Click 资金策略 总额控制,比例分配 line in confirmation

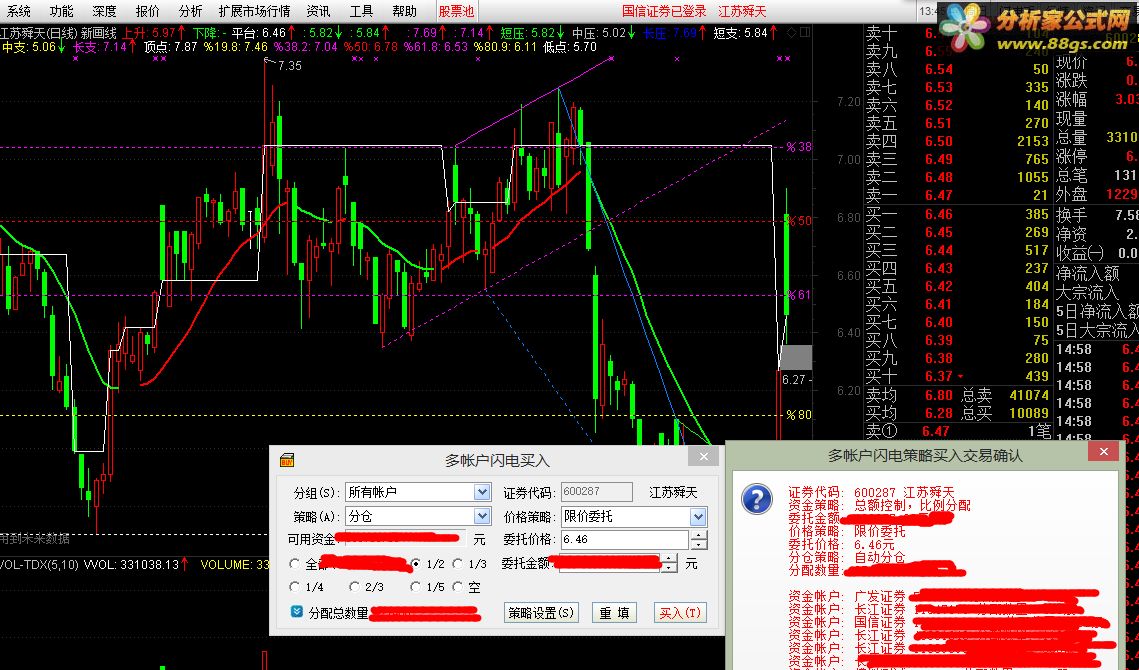[x=879, y=505]
